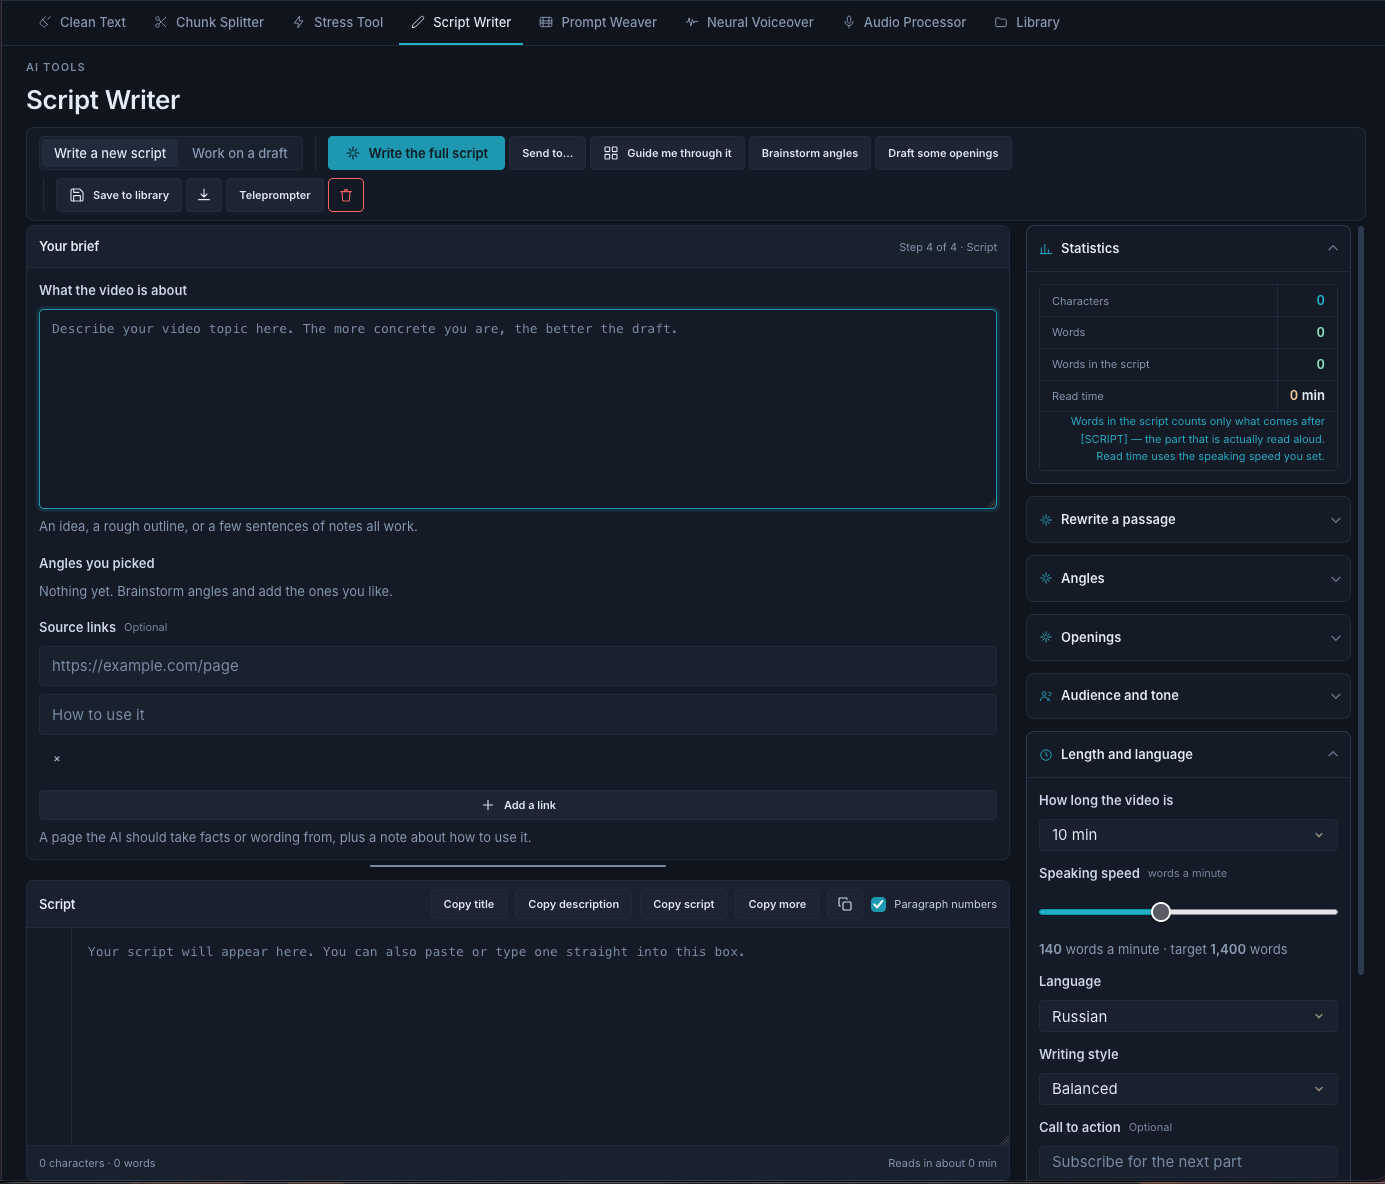The width and height of the screenshot is (1385, 1184).
Task: Select the Work on a draft mode
Action: (x=240, y=153)
